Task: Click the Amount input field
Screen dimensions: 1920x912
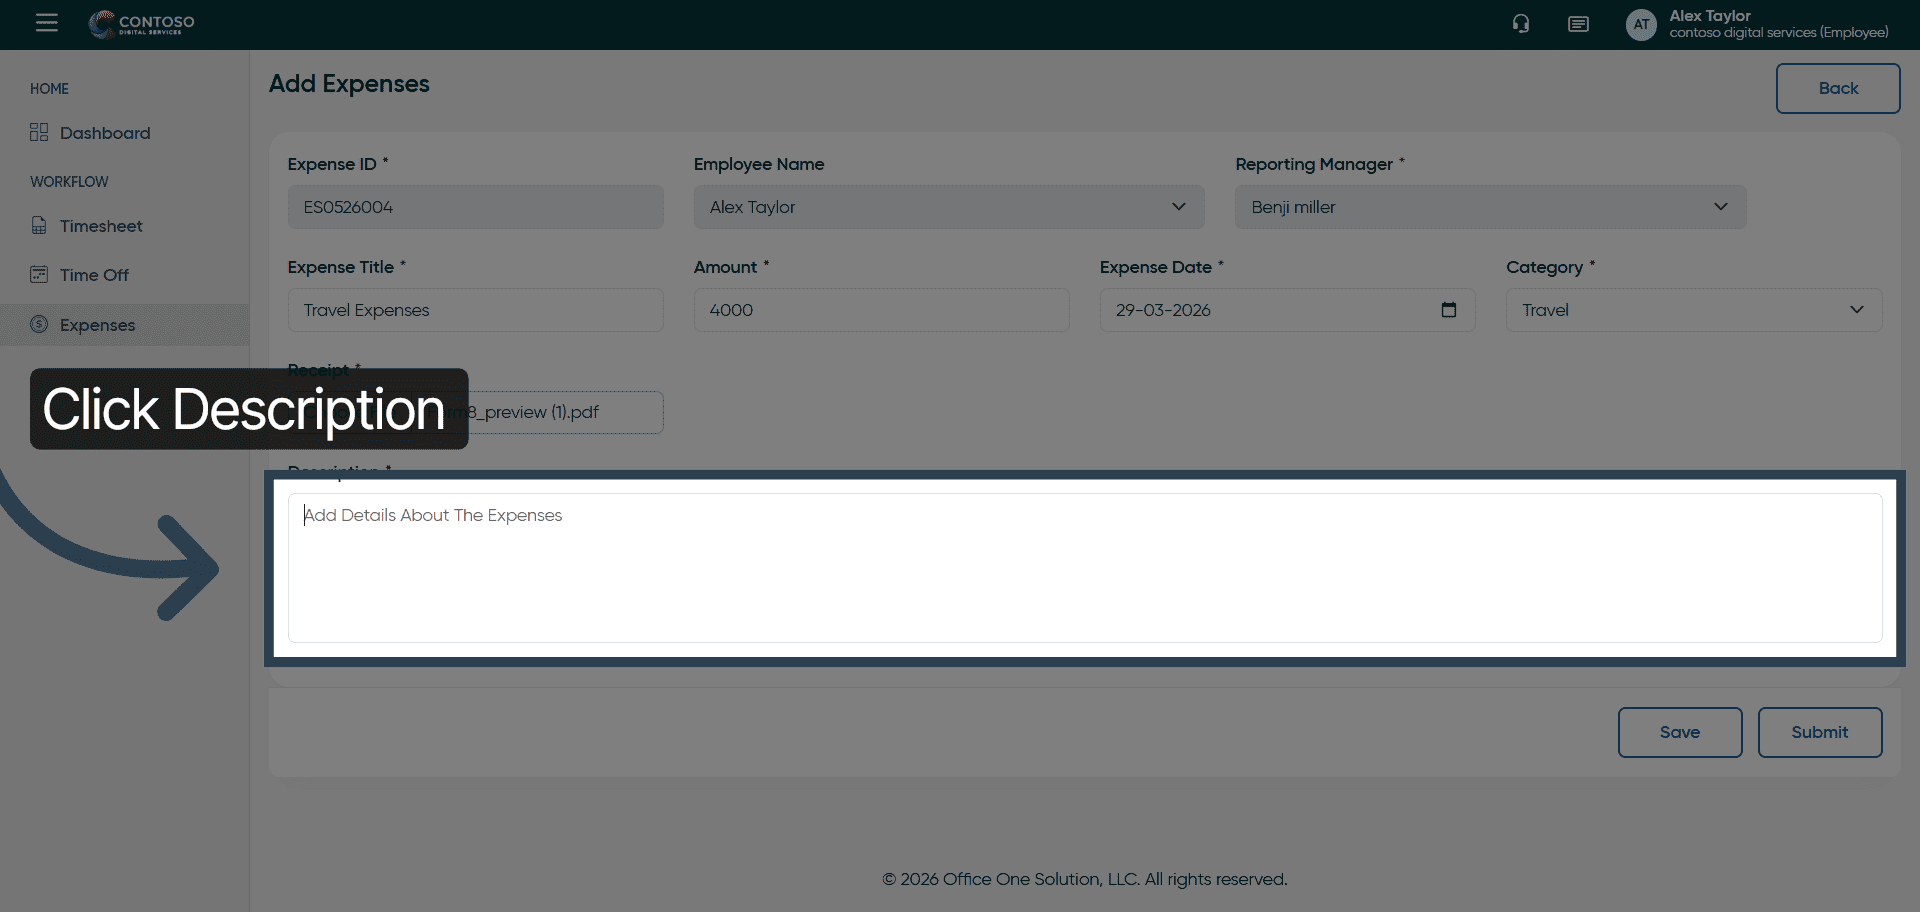Action: 881,310
